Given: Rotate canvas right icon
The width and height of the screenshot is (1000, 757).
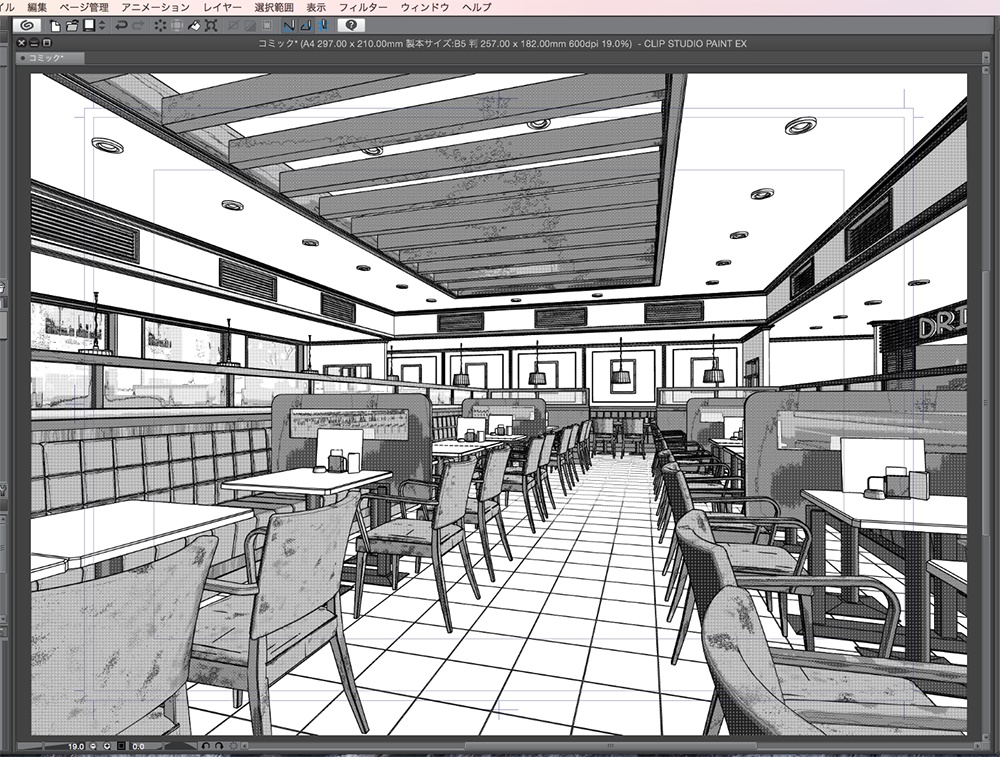Looking at the screenshot, I should pos(219,746).
